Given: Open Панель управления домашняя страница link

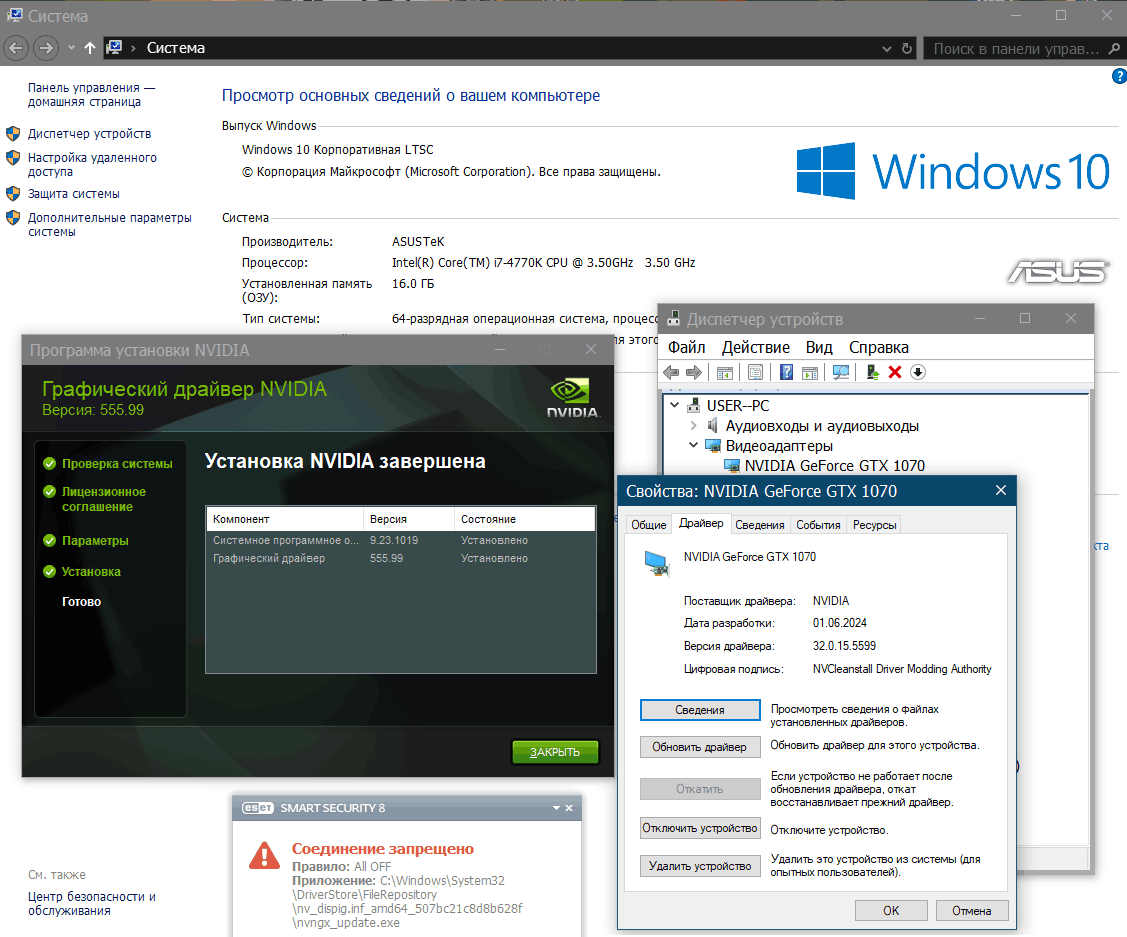Looking at the screenshot, I should point(91,94).
